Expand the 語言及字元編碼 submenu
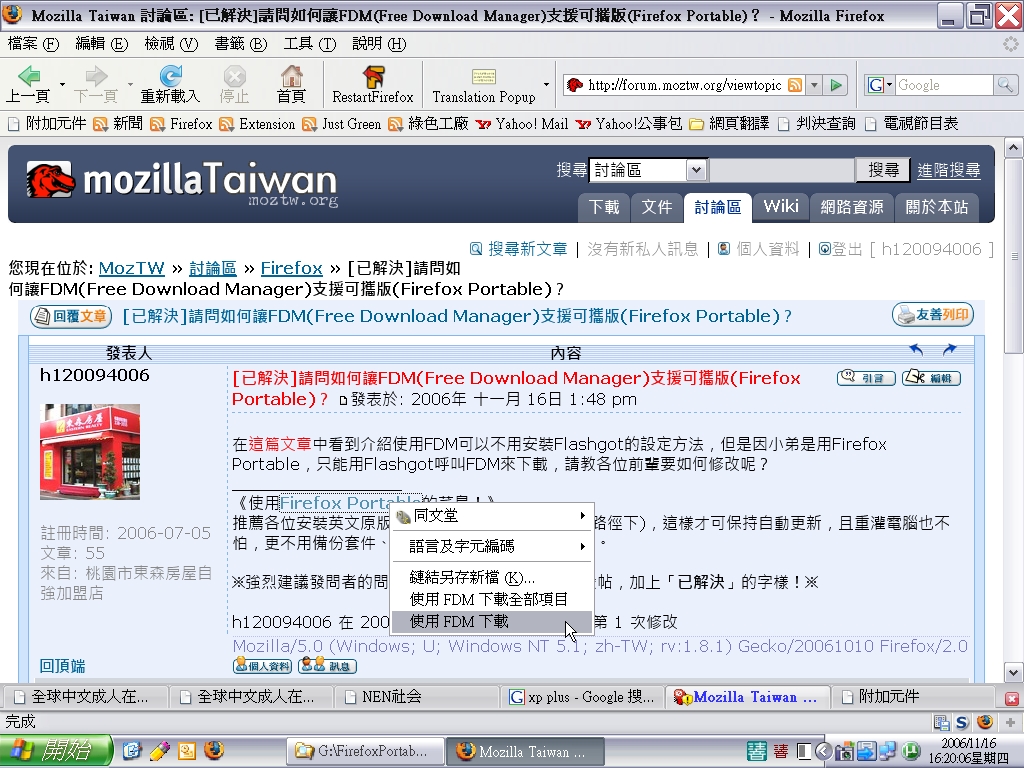 (x=492, y=546)
